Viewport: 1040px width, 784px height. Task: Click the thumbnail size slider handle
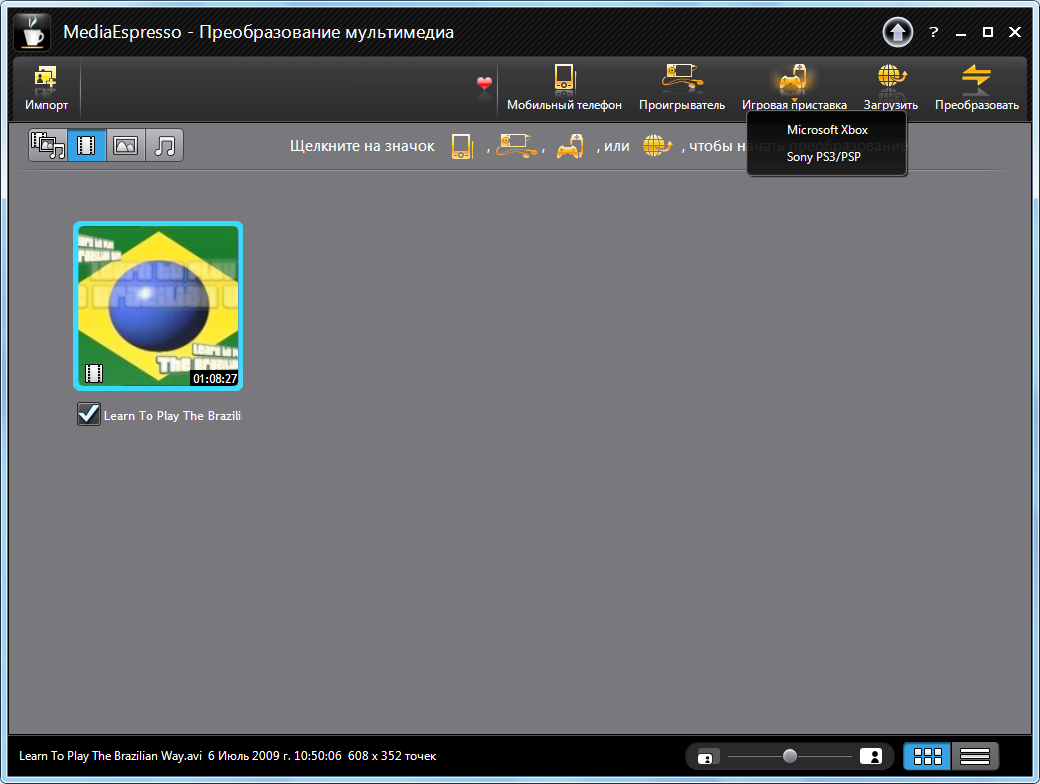click(x=790, y=756)
